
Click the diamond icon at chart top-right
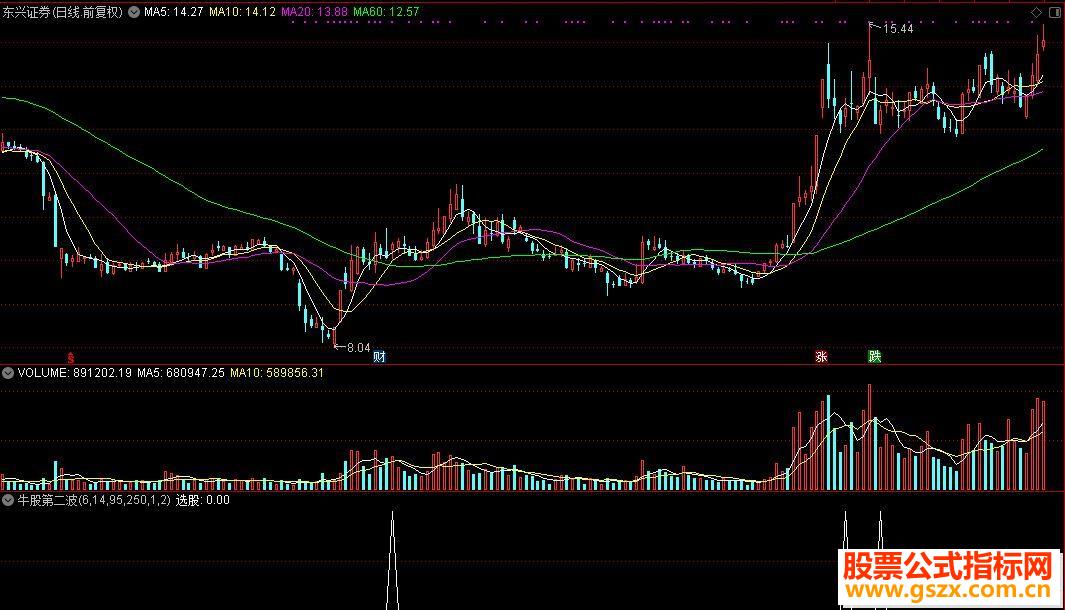pos(1036,12)
